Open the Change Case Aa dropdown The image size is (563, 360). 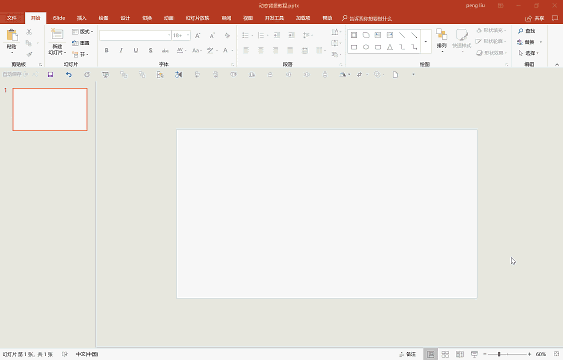coord(196,51)
